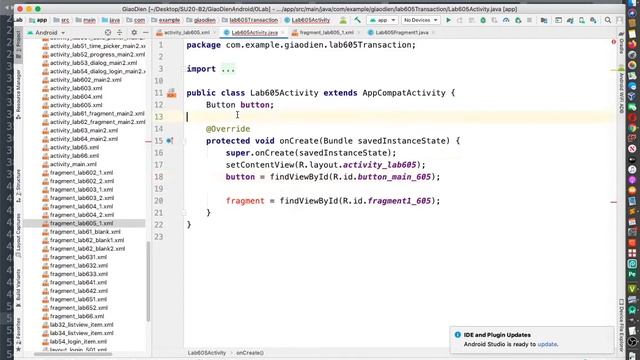Image resolution: width=640 pixels, height=360 pixels.
Task: Click the Debug app bug icon
Action: click(x=483, y=20)
